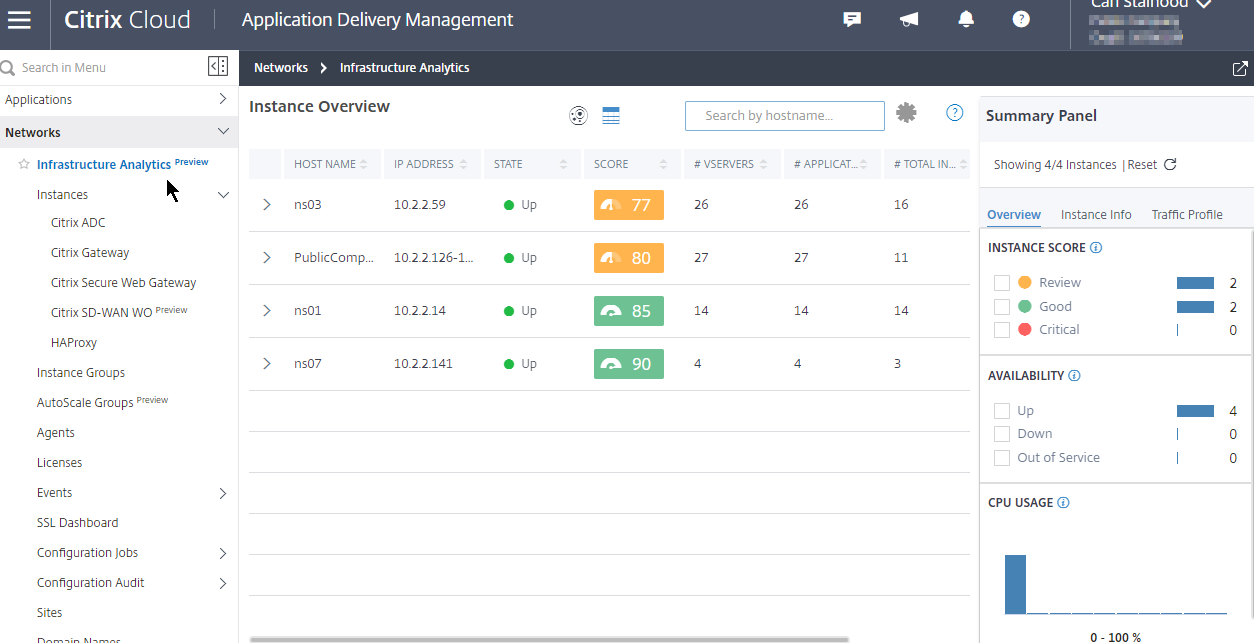
Task: Open Citrix Secure Web Gateway menu item
Action: pyautogui.click(x=124, y=283)
